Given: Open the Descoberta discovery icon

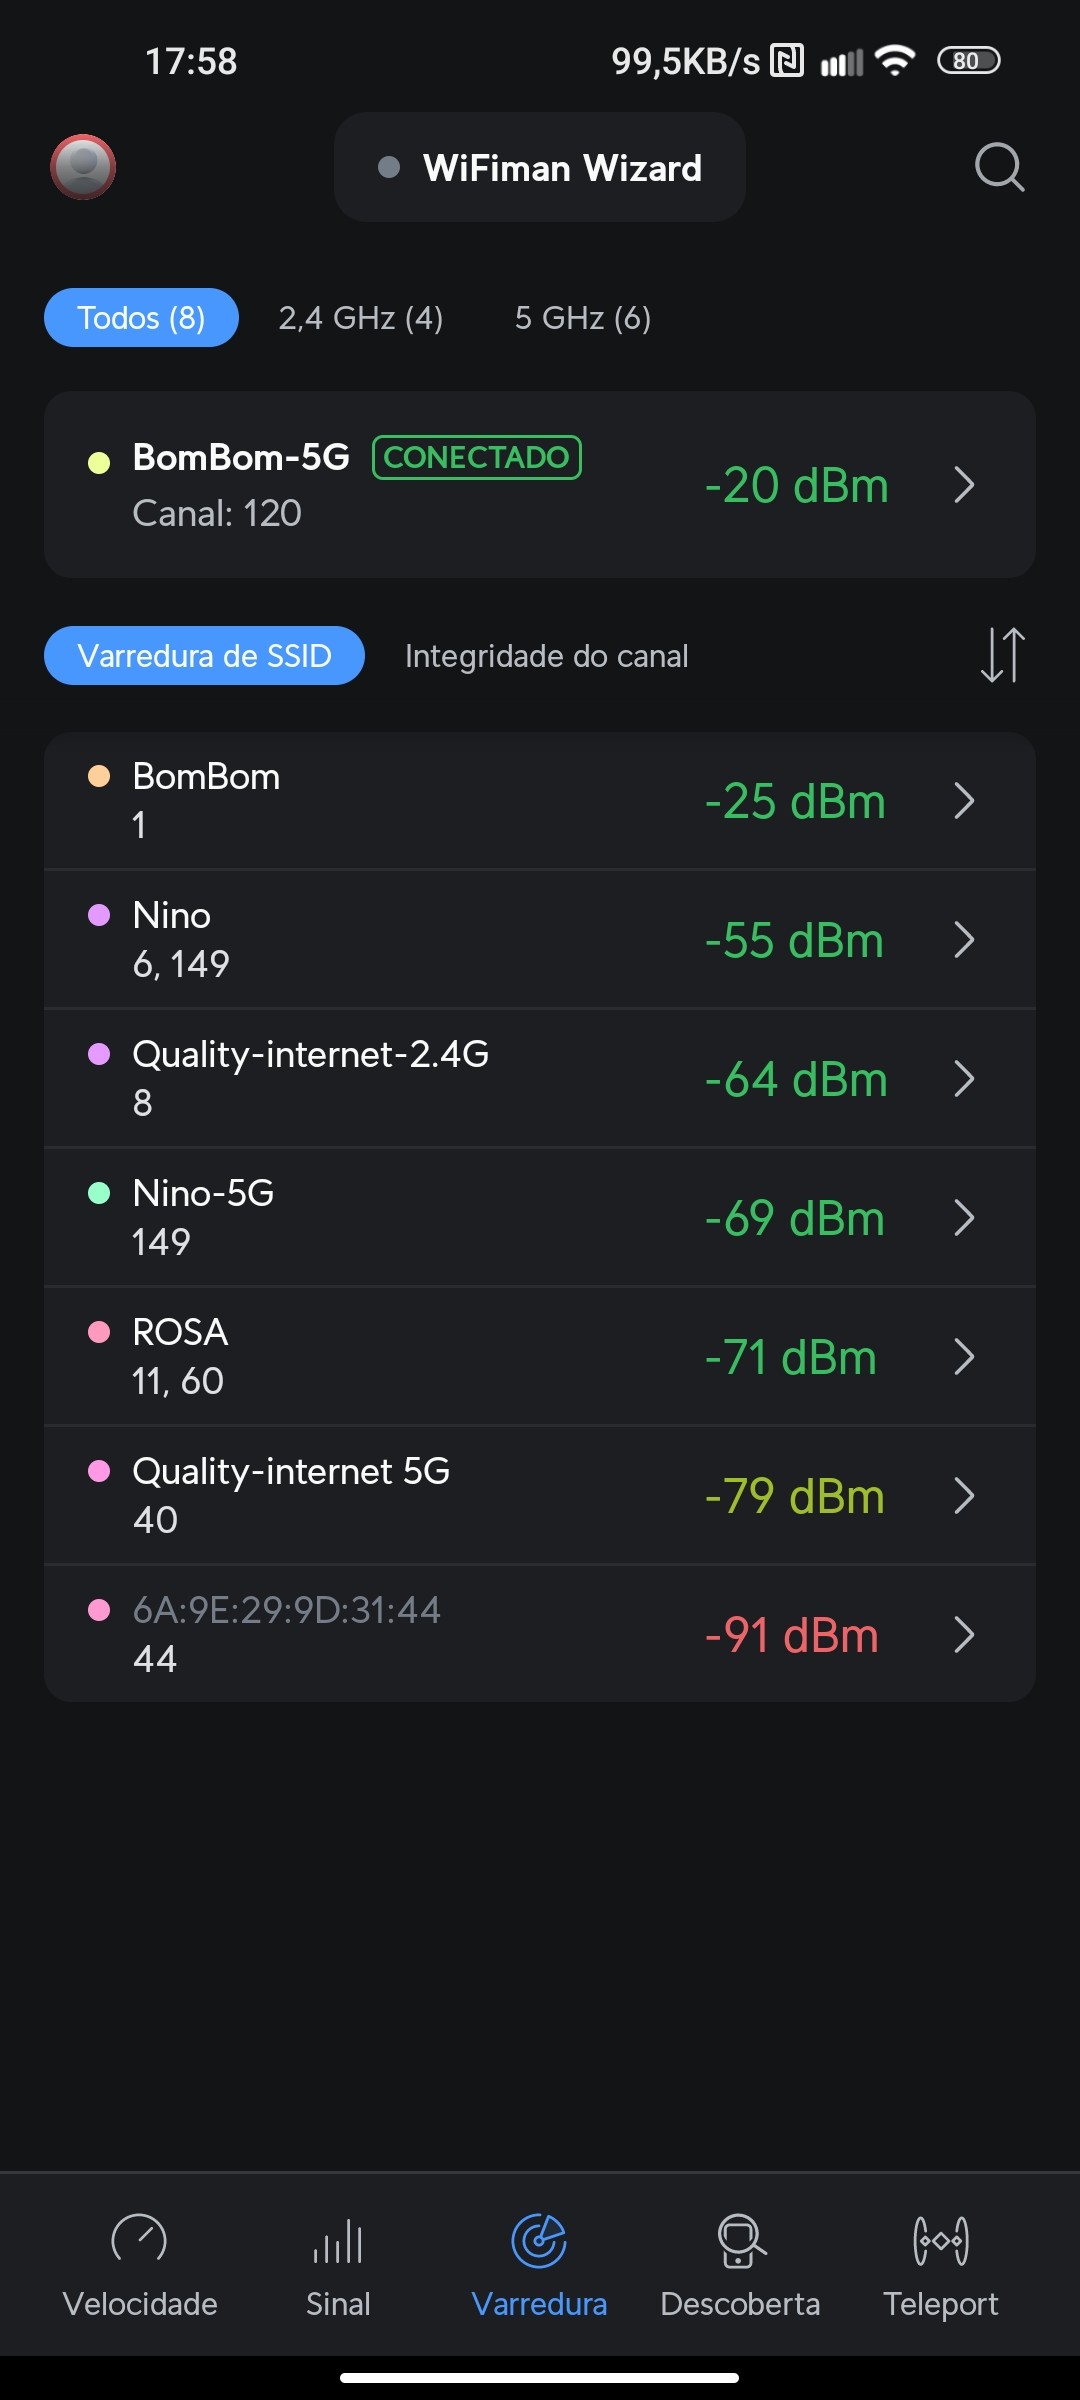Looking at the screenshot, I should 740,2242.
